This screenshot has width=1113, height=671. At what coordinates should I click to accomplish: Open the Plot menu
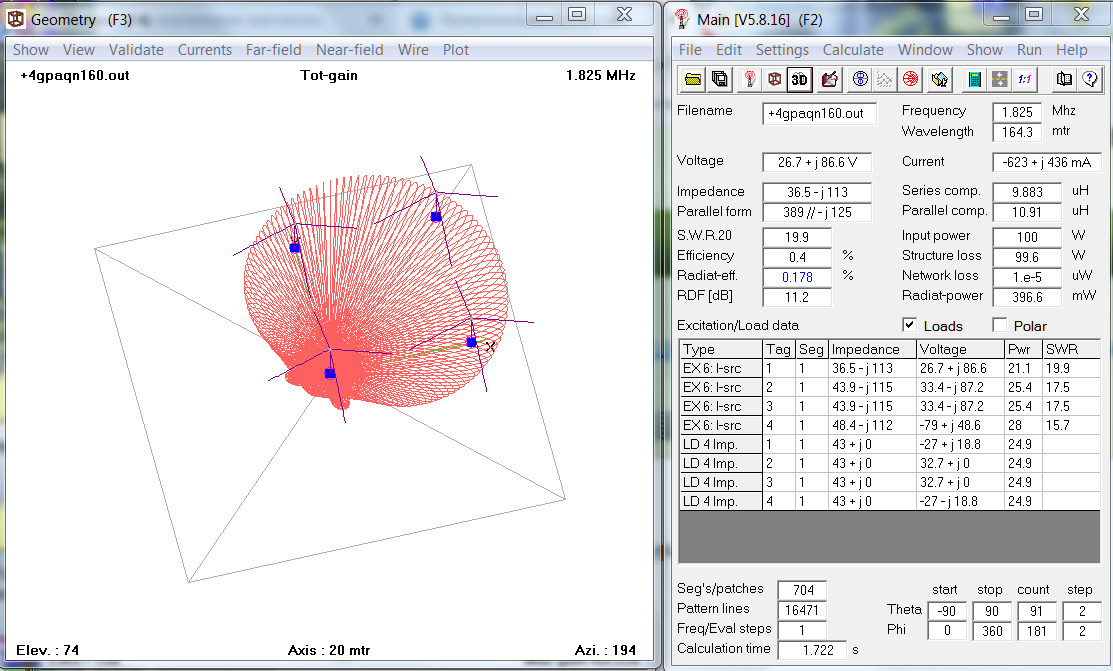[x=456, y=50]
